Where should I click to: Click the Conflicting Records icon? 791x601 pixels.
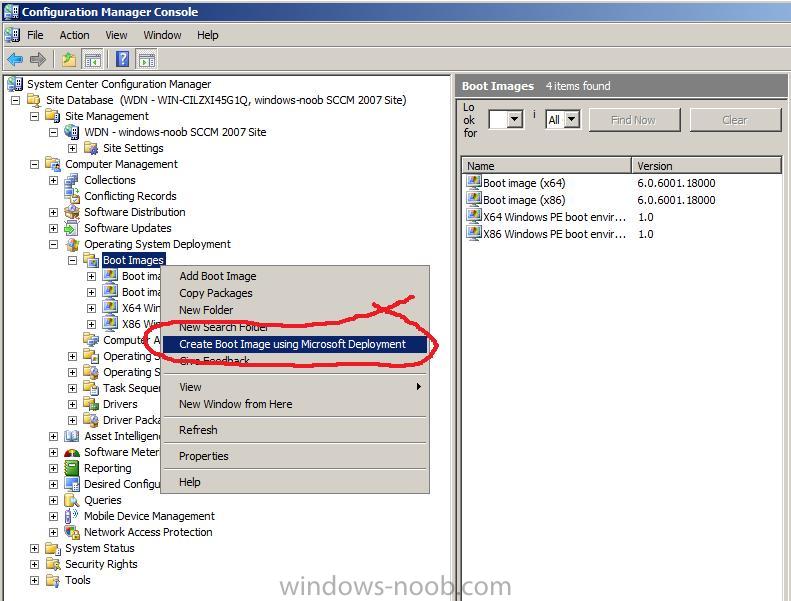(x=72, y=196)
